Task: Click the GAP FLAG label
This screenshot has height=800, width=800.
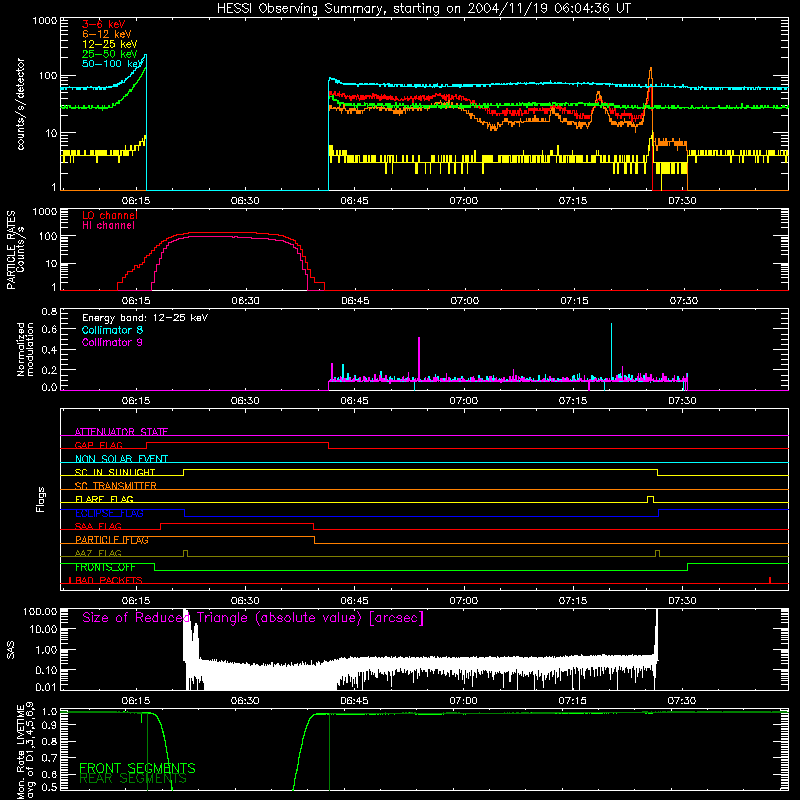Action: tap(98, 445)
